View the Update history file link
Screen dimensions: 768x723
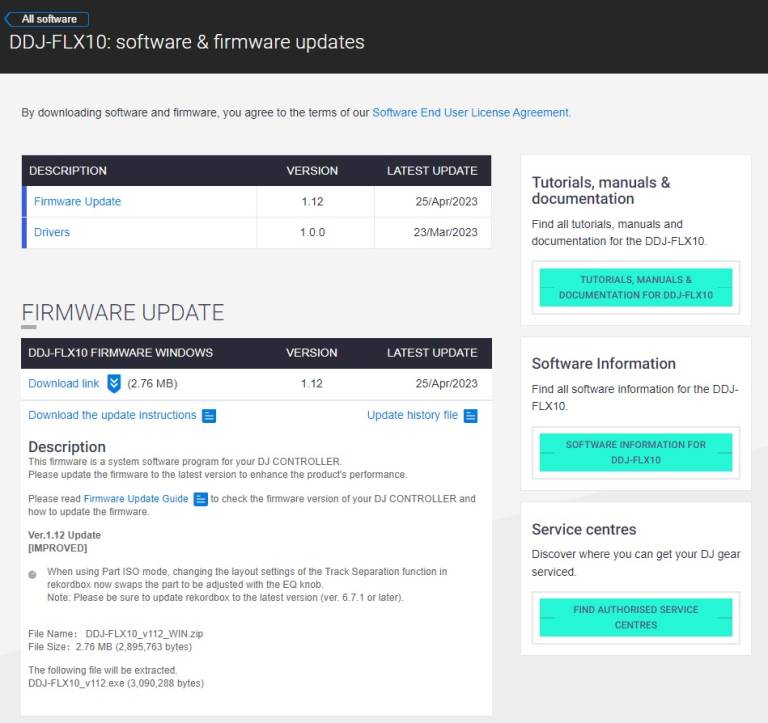(x=412, y=415)
